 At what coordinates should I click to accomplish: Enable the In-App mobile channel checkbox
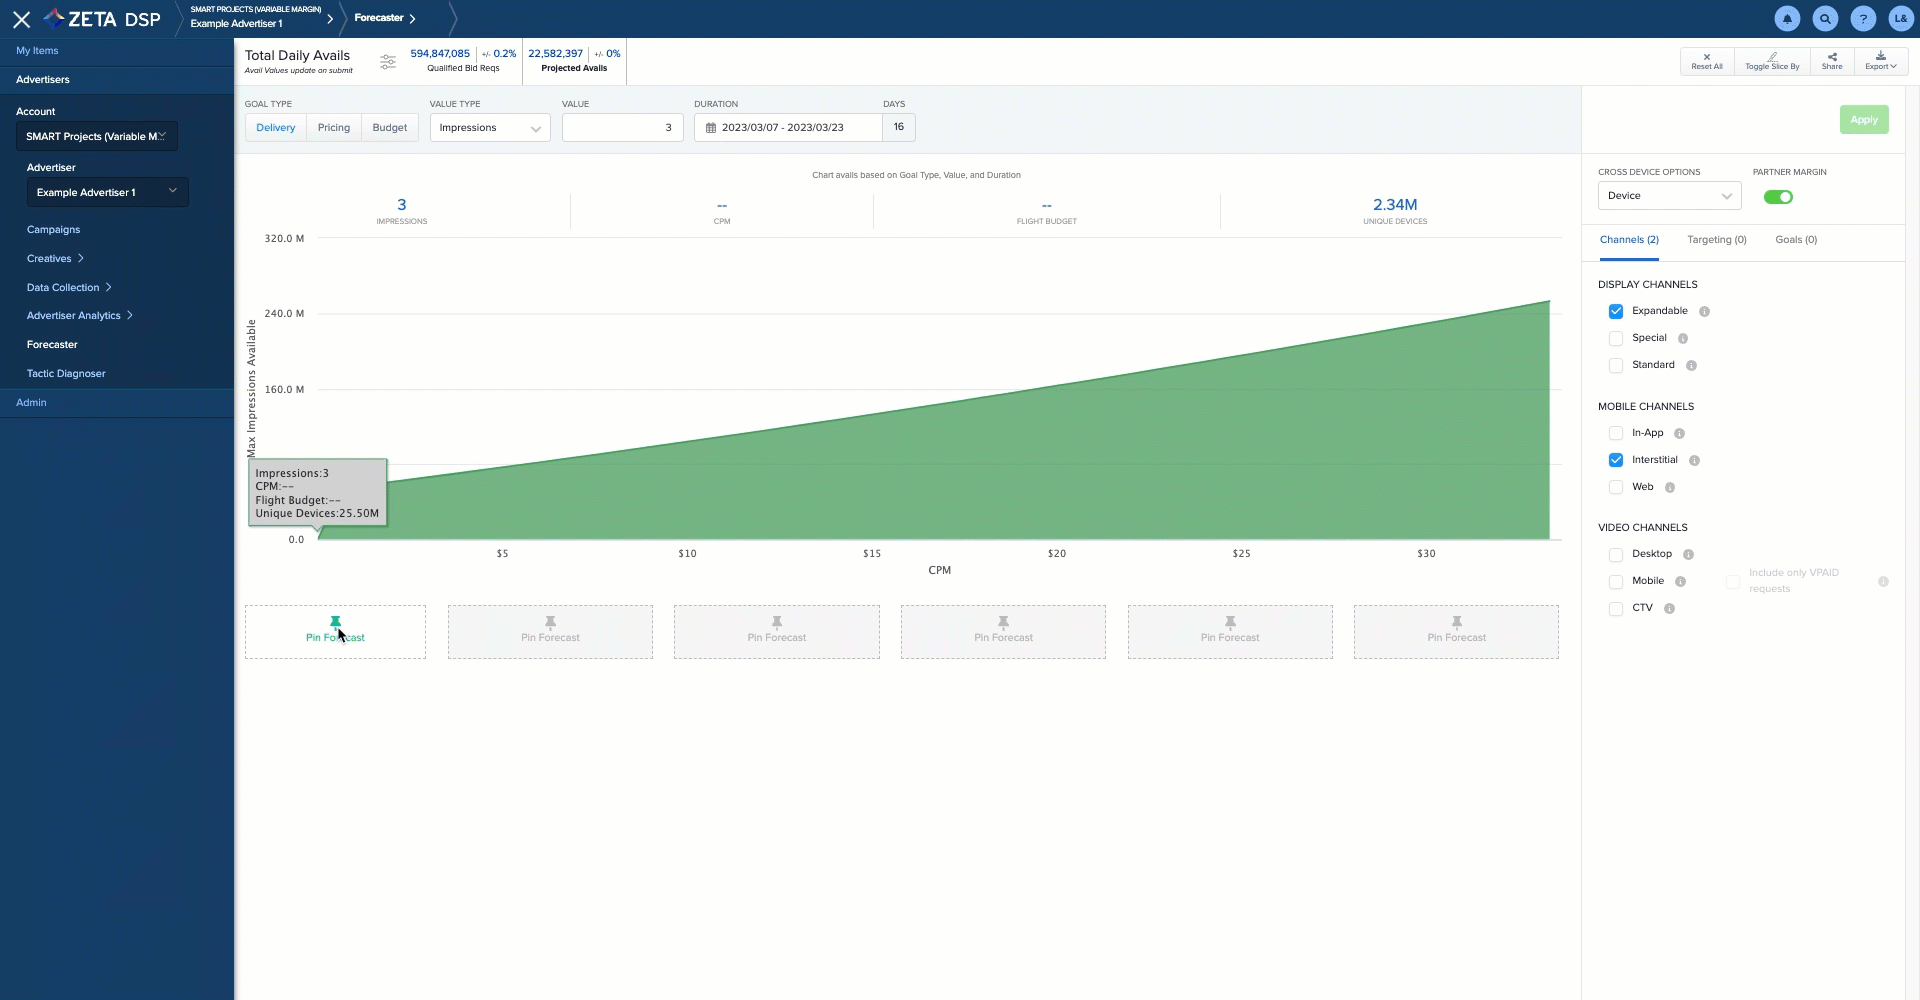tap(1615, 434)
